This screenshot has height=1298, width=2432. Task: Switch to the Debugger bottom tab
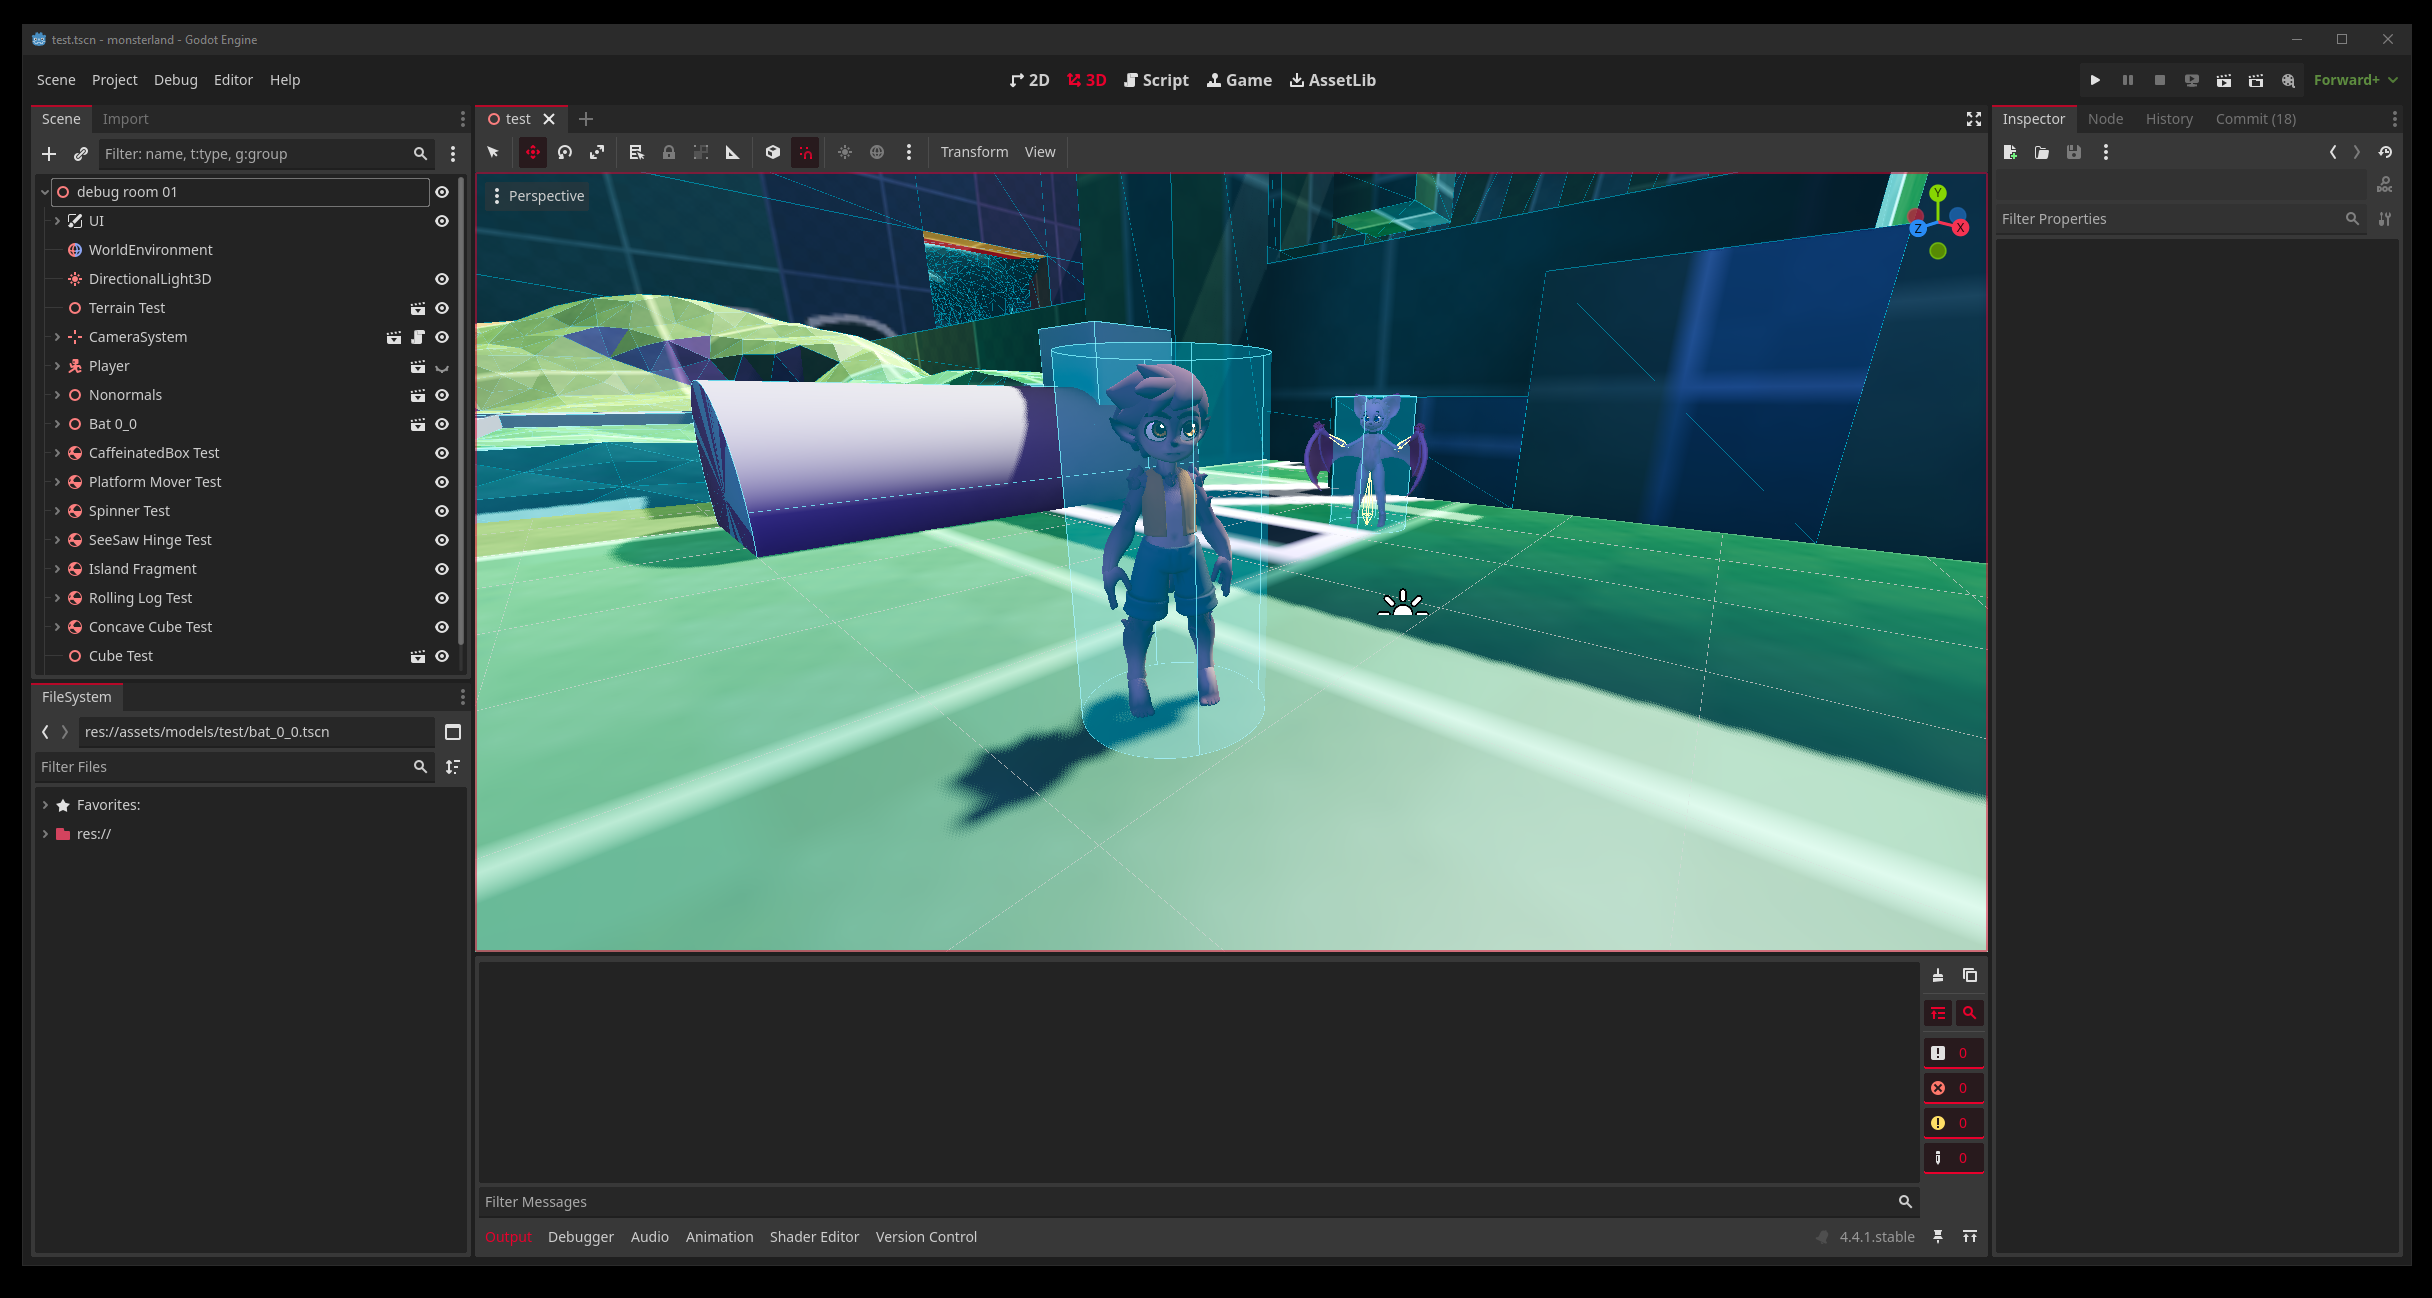point(580,1237)
